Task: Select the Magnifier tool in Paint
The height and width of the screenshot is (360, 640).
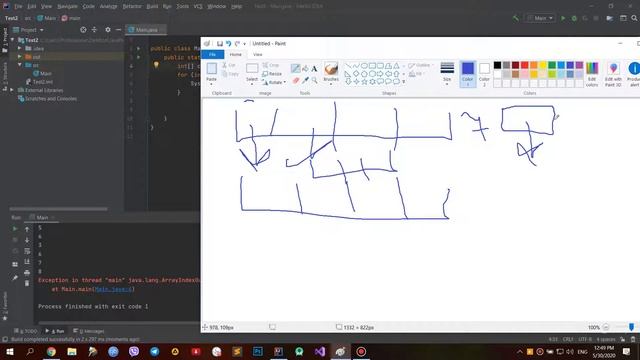Action: (314, 80)
